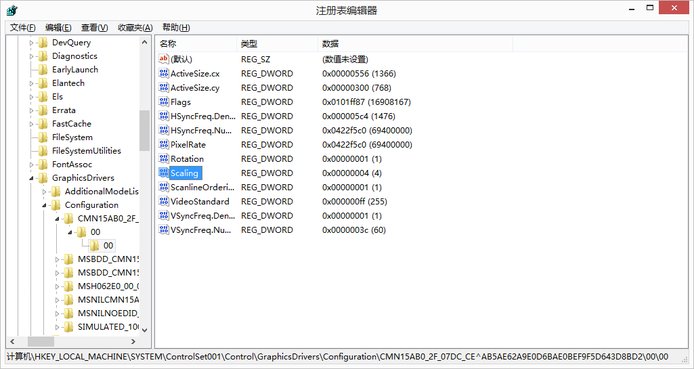Click the tree's horizontal scrollbar left arrow
Screen dimensions: 694x369
12,341
